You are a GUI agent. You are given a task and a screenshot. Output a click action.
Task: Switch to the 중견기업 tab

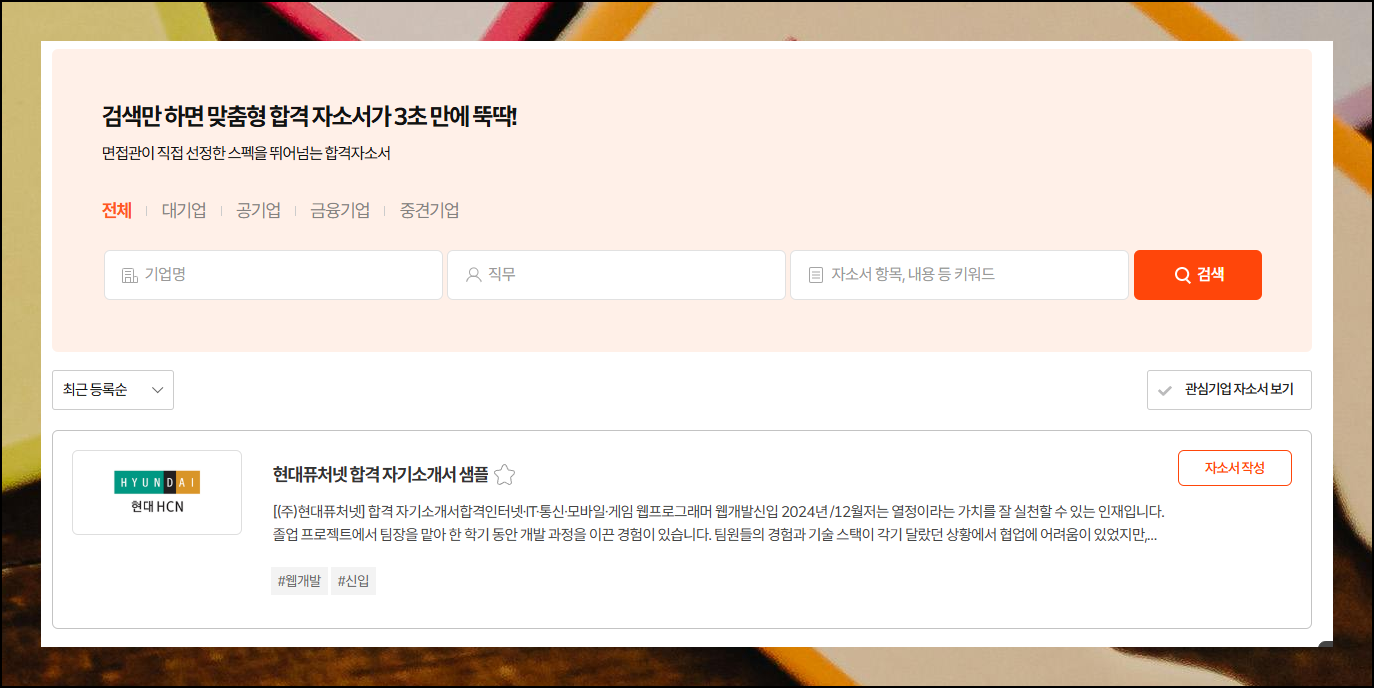430,210
